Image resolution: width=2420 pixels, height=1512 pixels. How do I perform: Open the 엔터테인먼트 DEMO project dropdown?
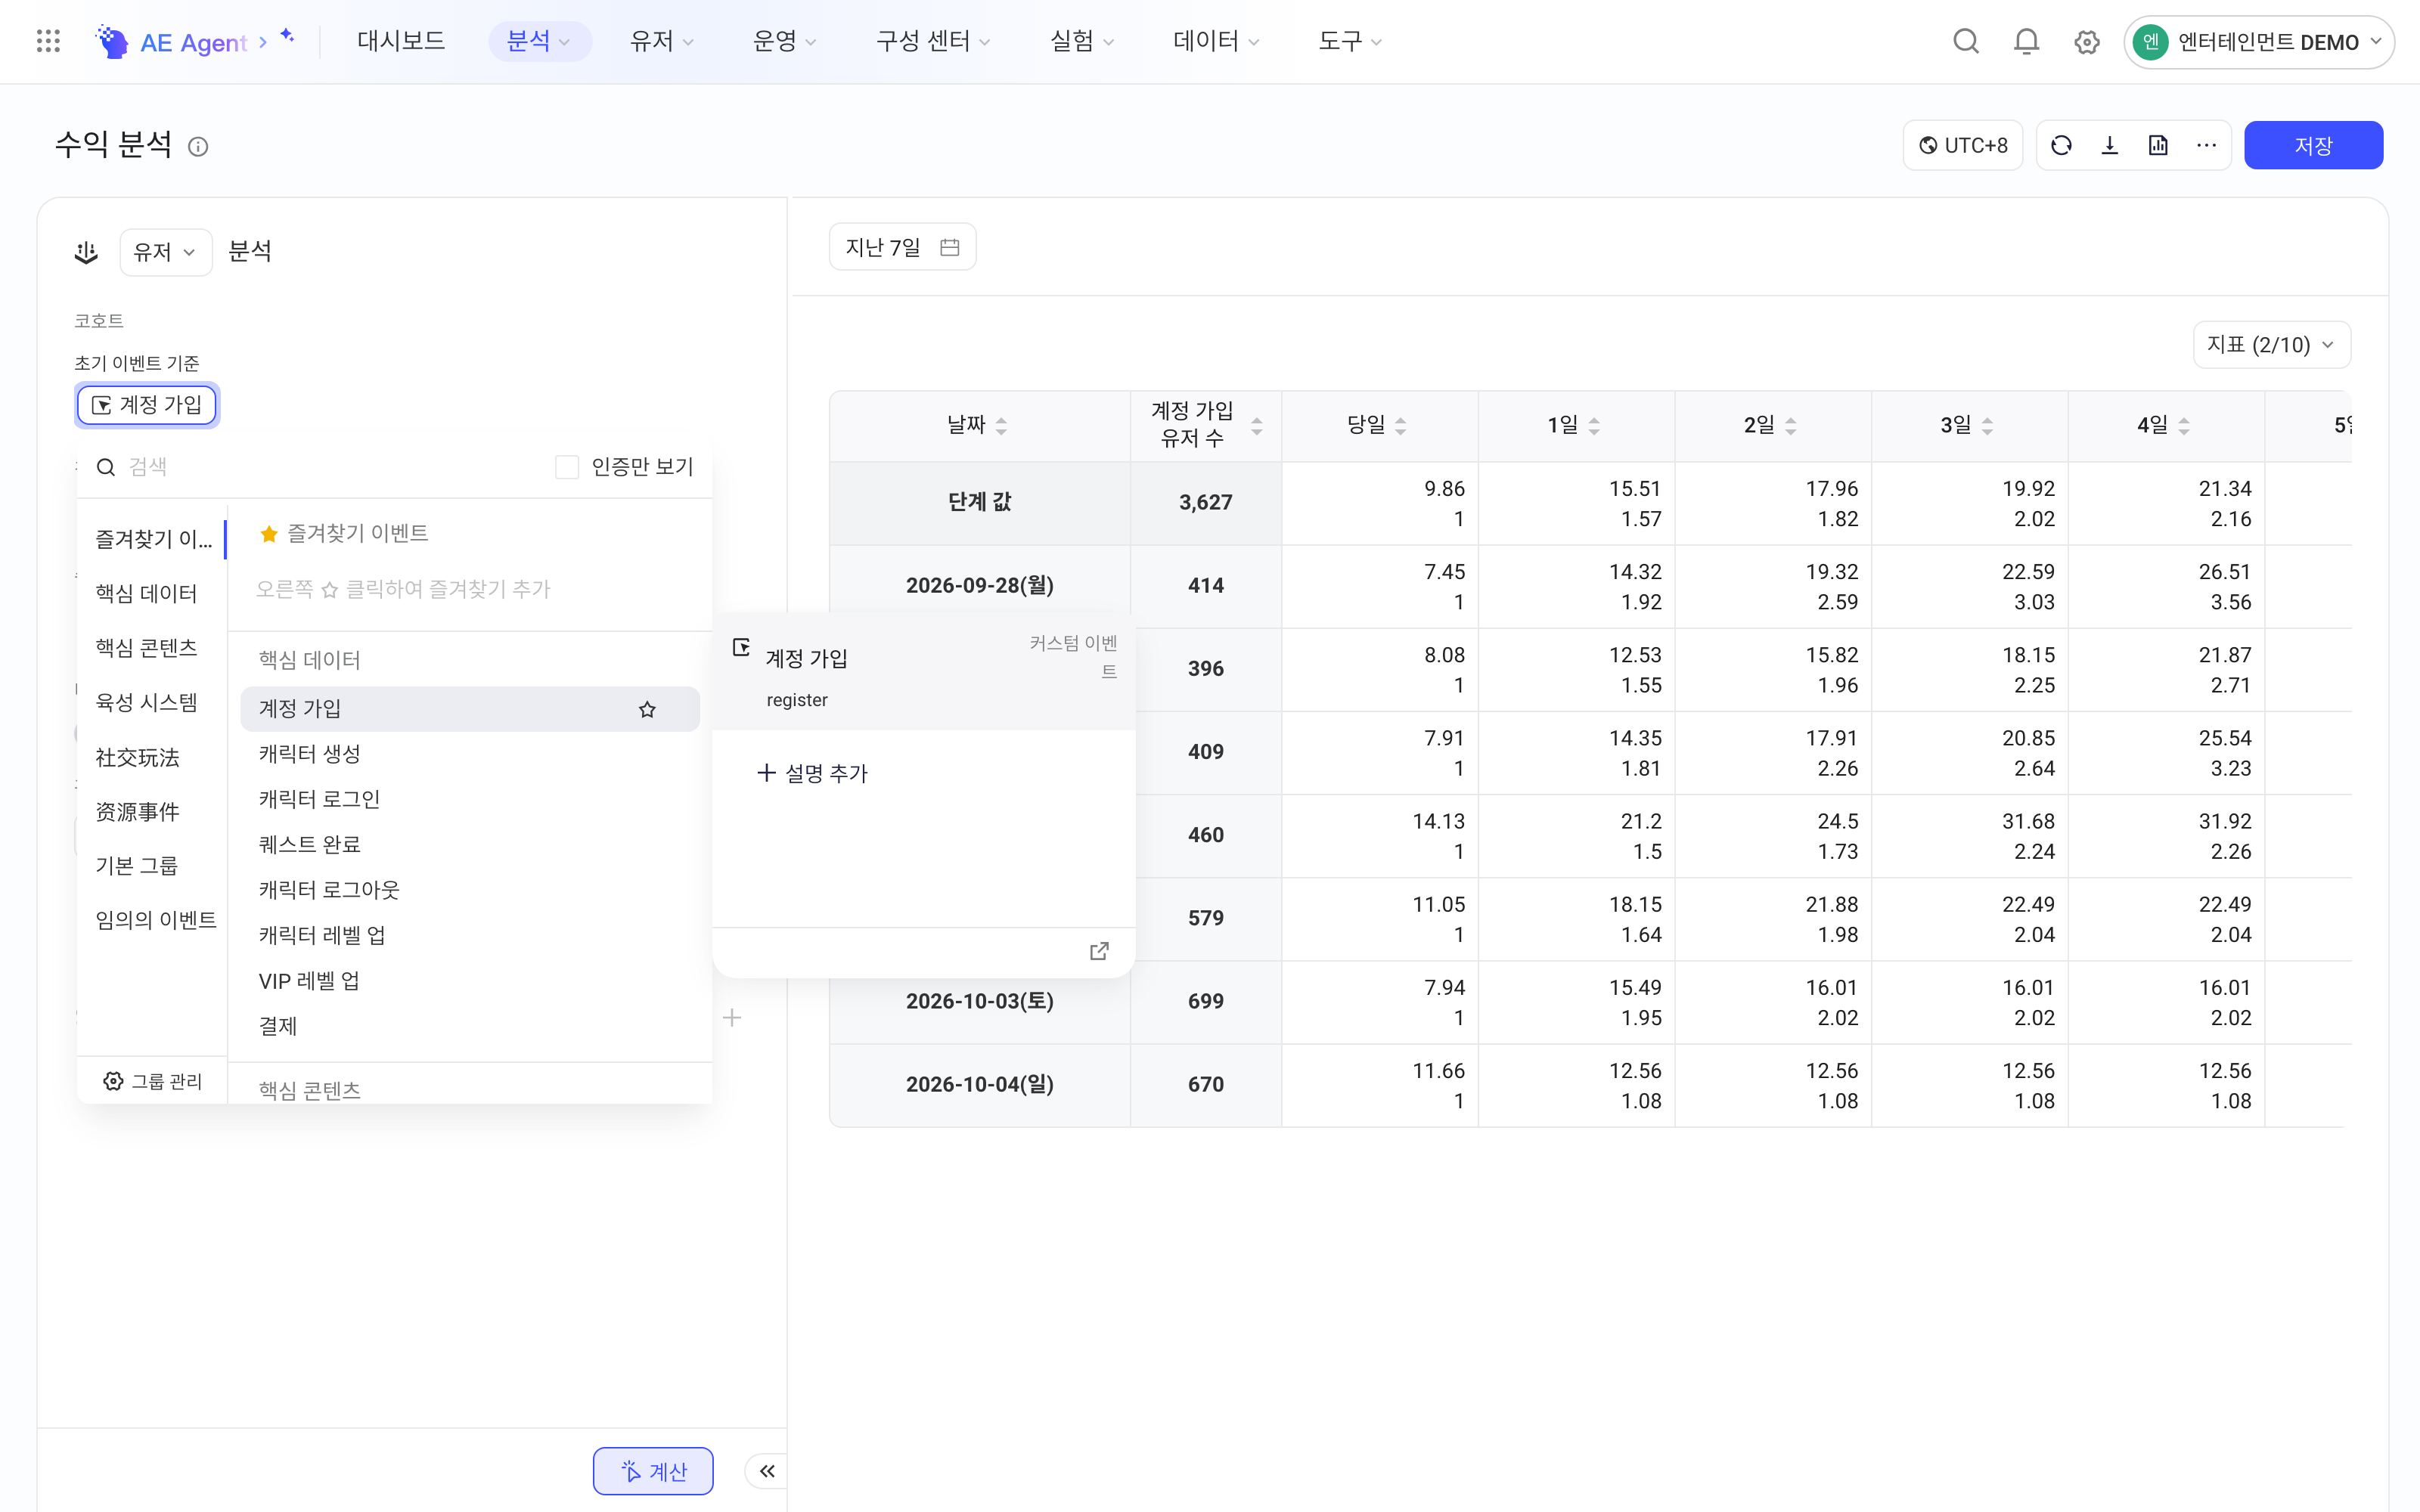pos(2258,42)
